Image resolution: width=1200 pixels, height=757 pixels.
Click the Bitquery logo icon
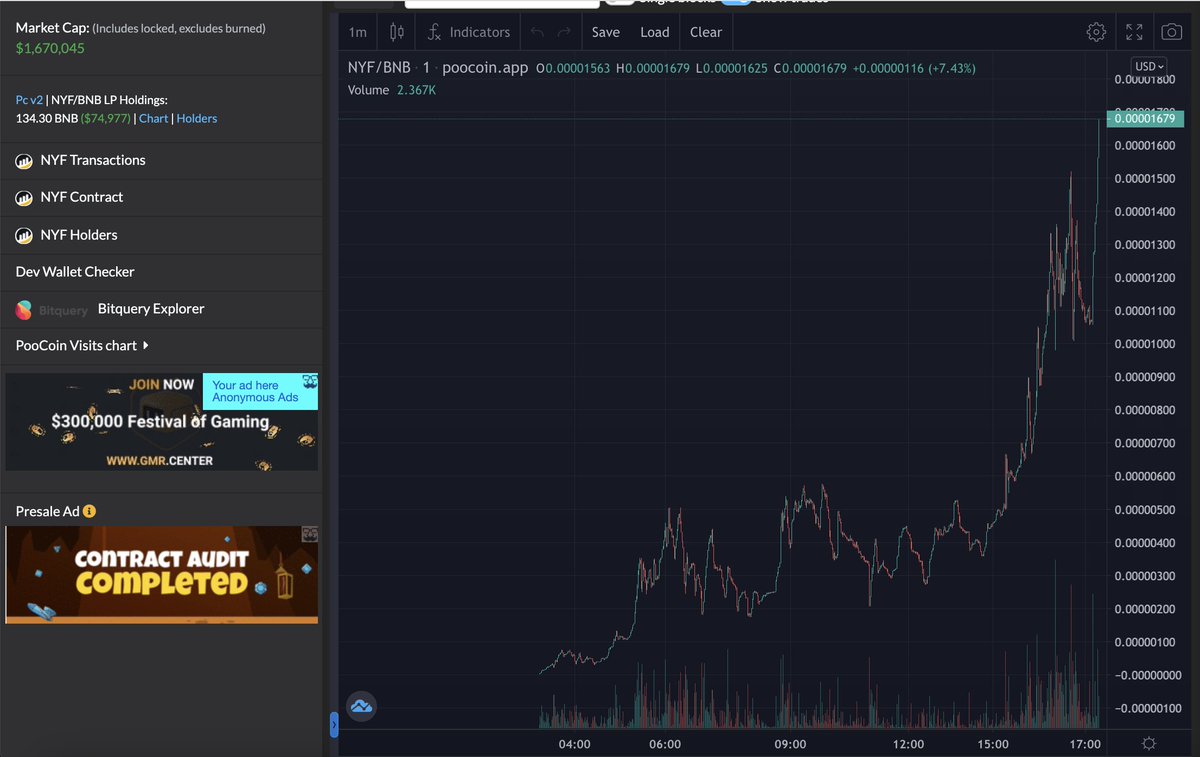tap(24, 310)
